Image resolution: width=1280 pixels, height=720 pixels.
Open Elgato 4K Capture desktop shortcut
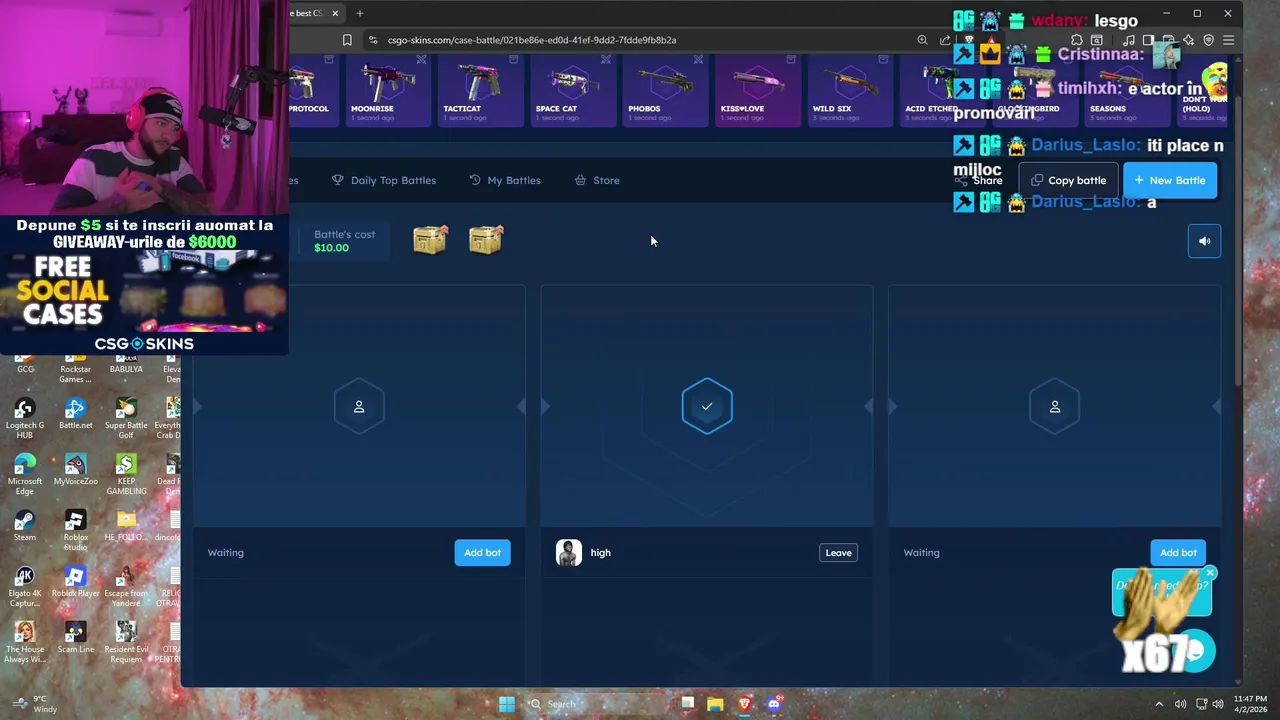[25, 587]
